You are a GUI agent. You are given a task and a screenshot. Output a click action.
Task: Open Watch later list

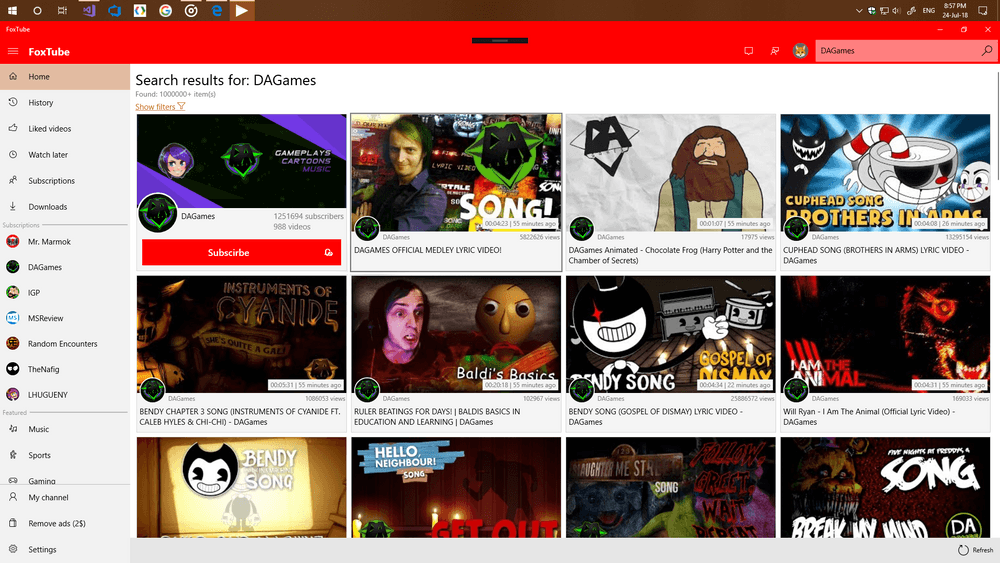pyautogui.click(x=65, y=155)
